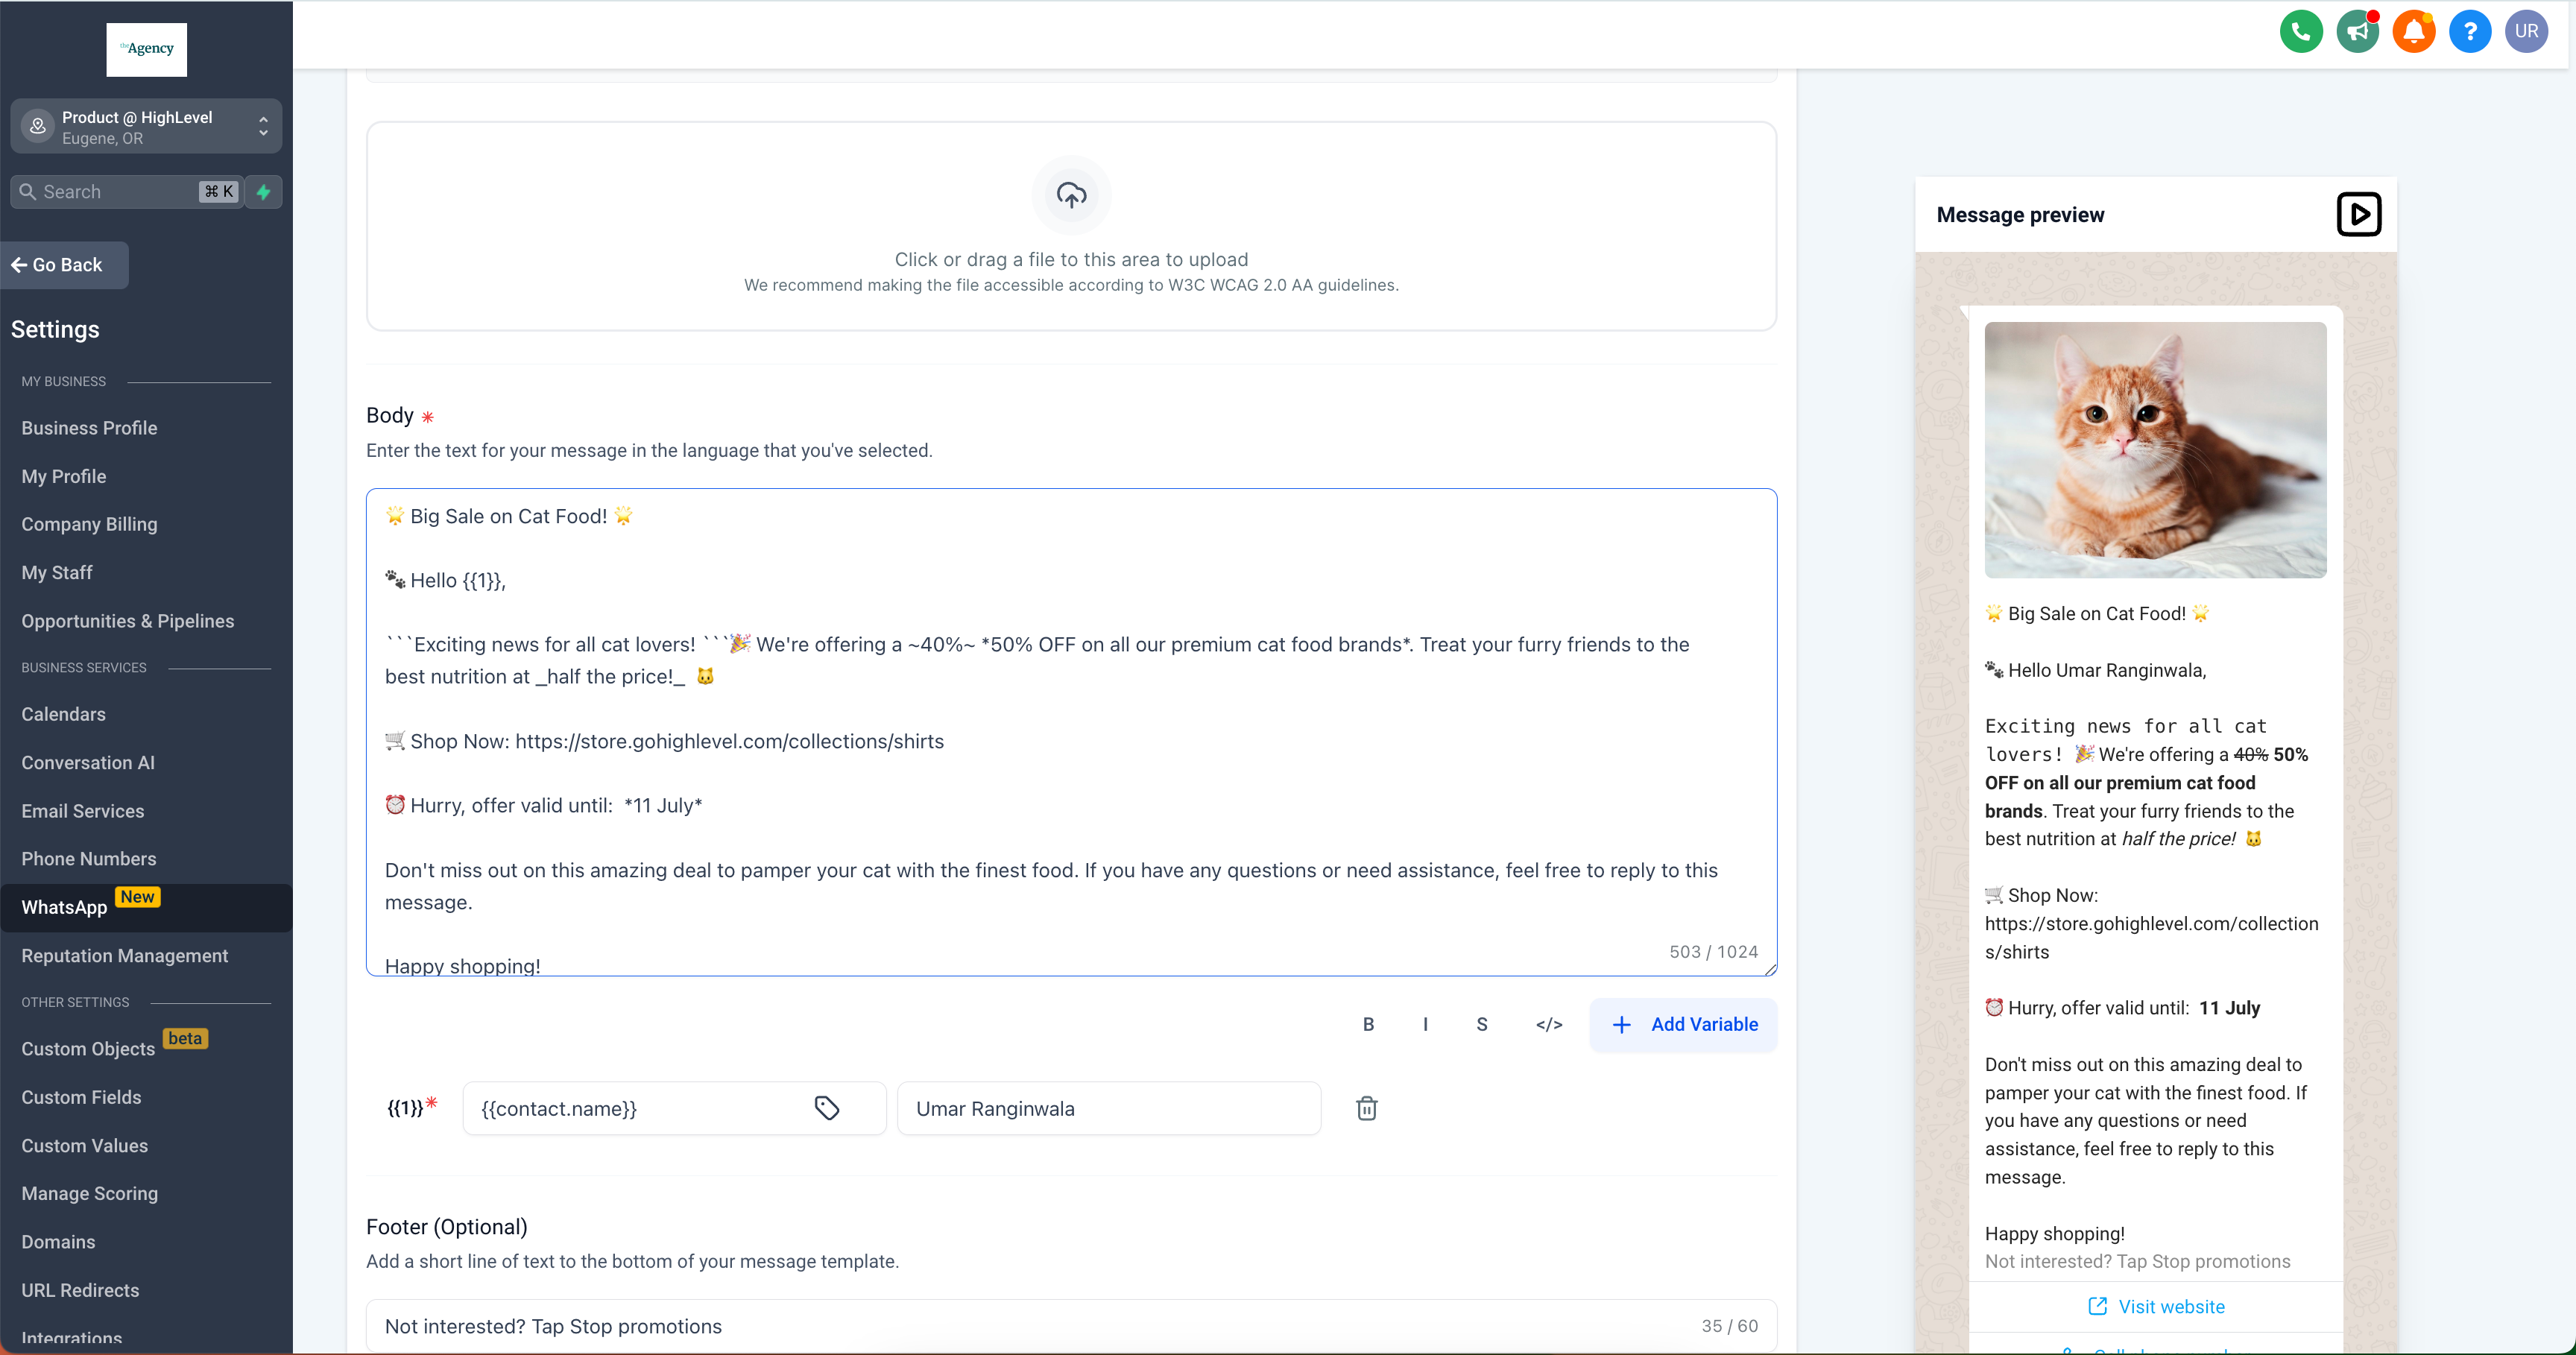This screenshot has height=1355, width=2576.
Task: Click the upload cloud icon
Action: [1071, 195]
